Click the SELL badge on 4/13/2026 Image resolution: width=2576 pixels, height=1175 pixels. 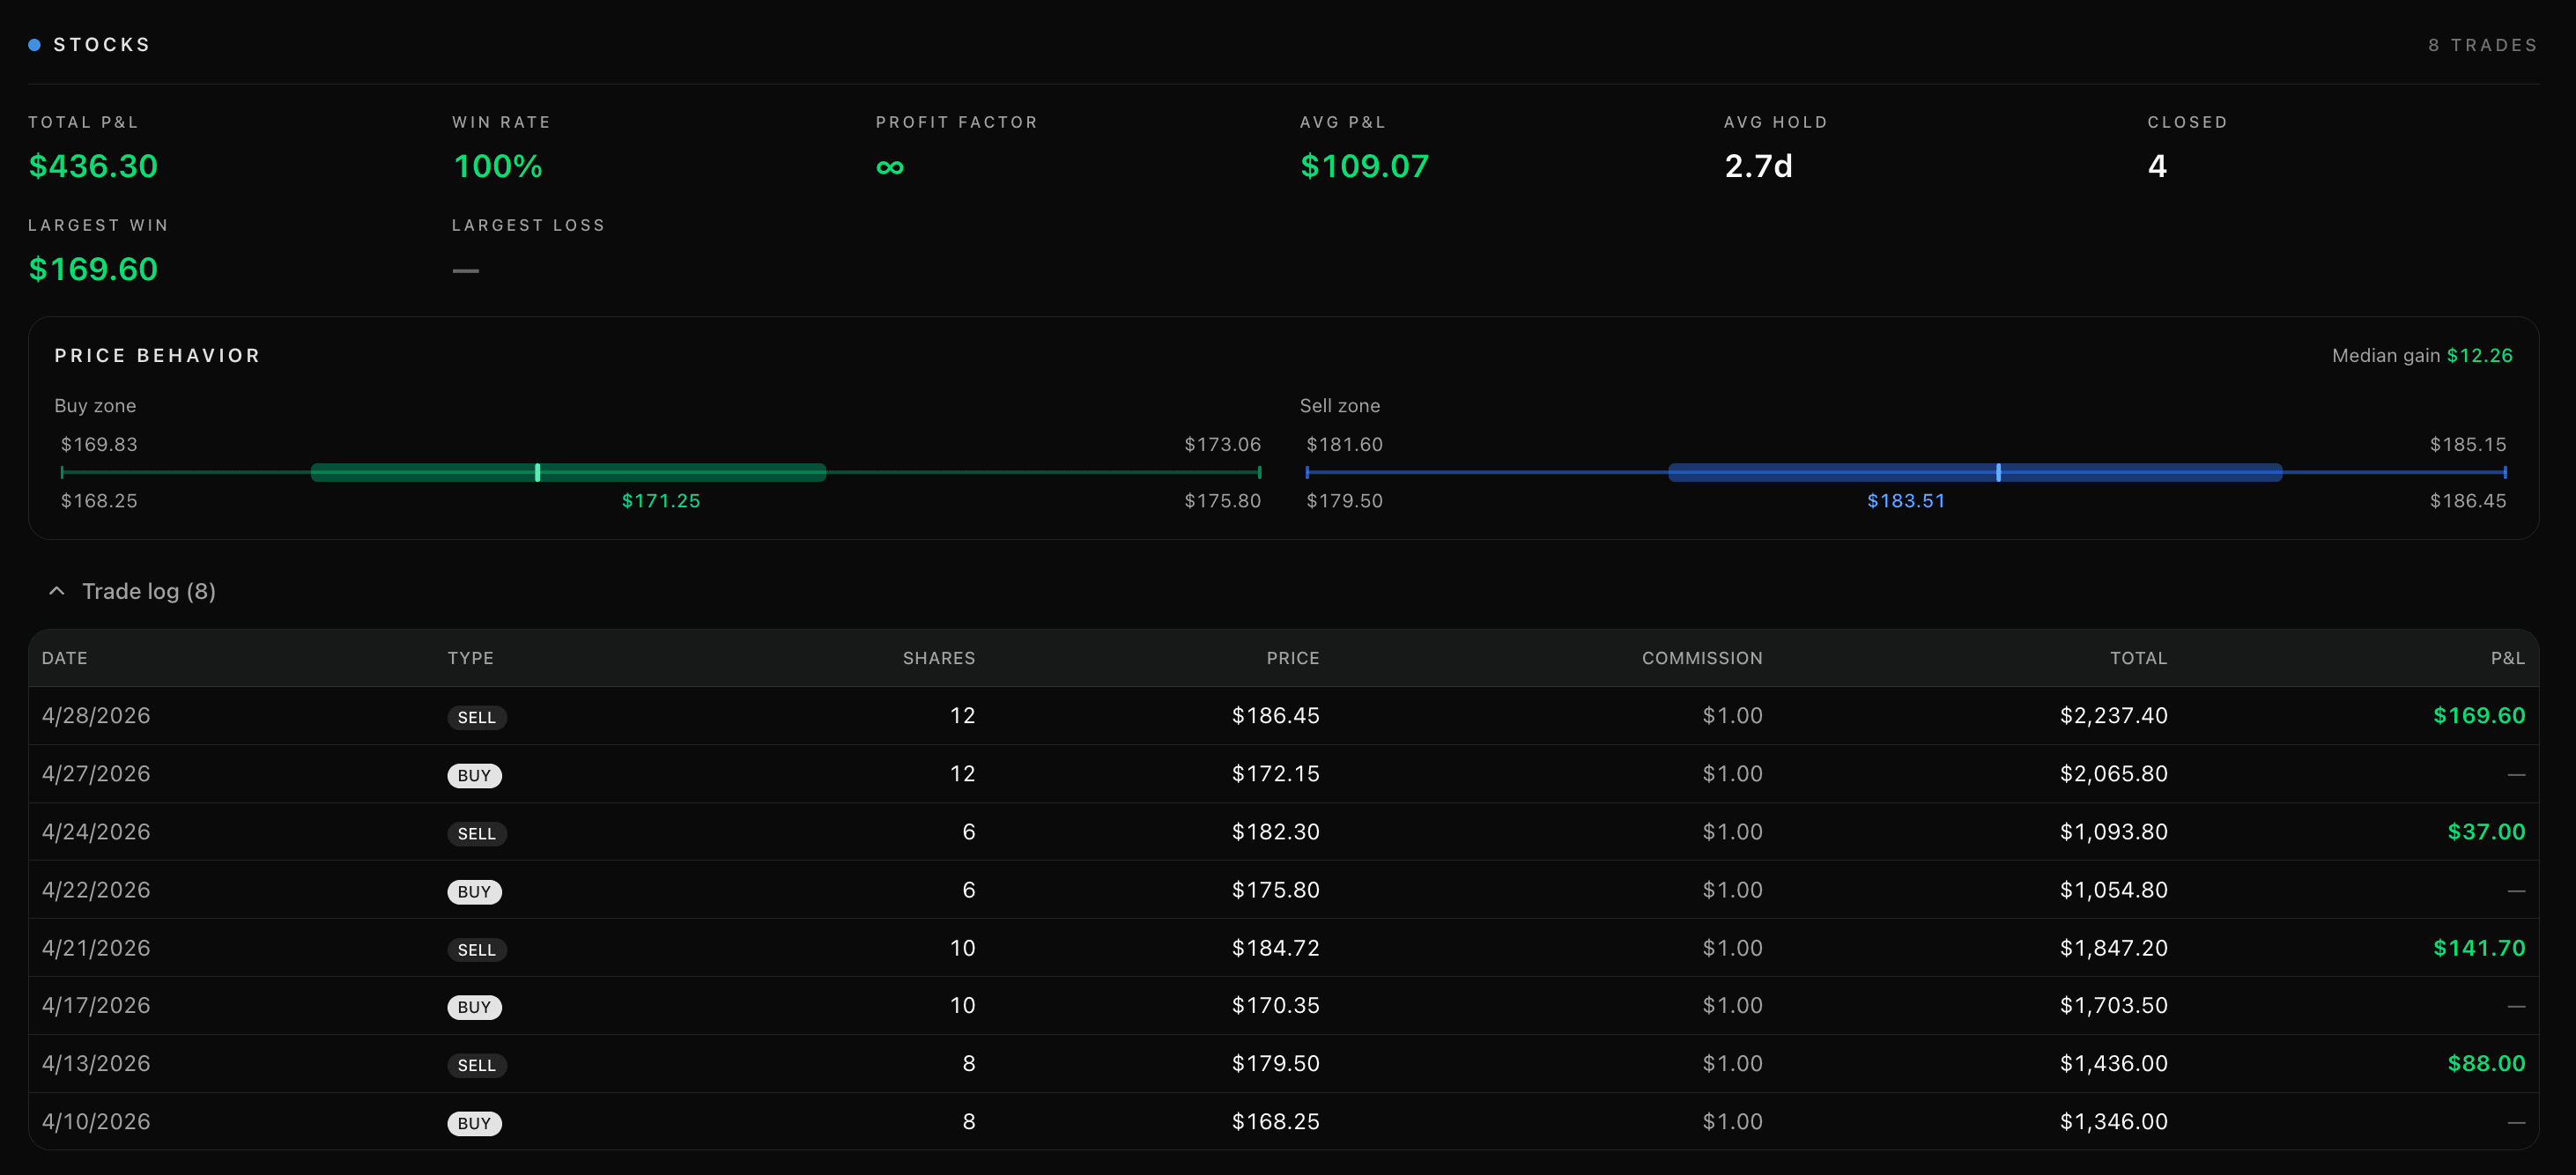click(x=476, y=1065)
